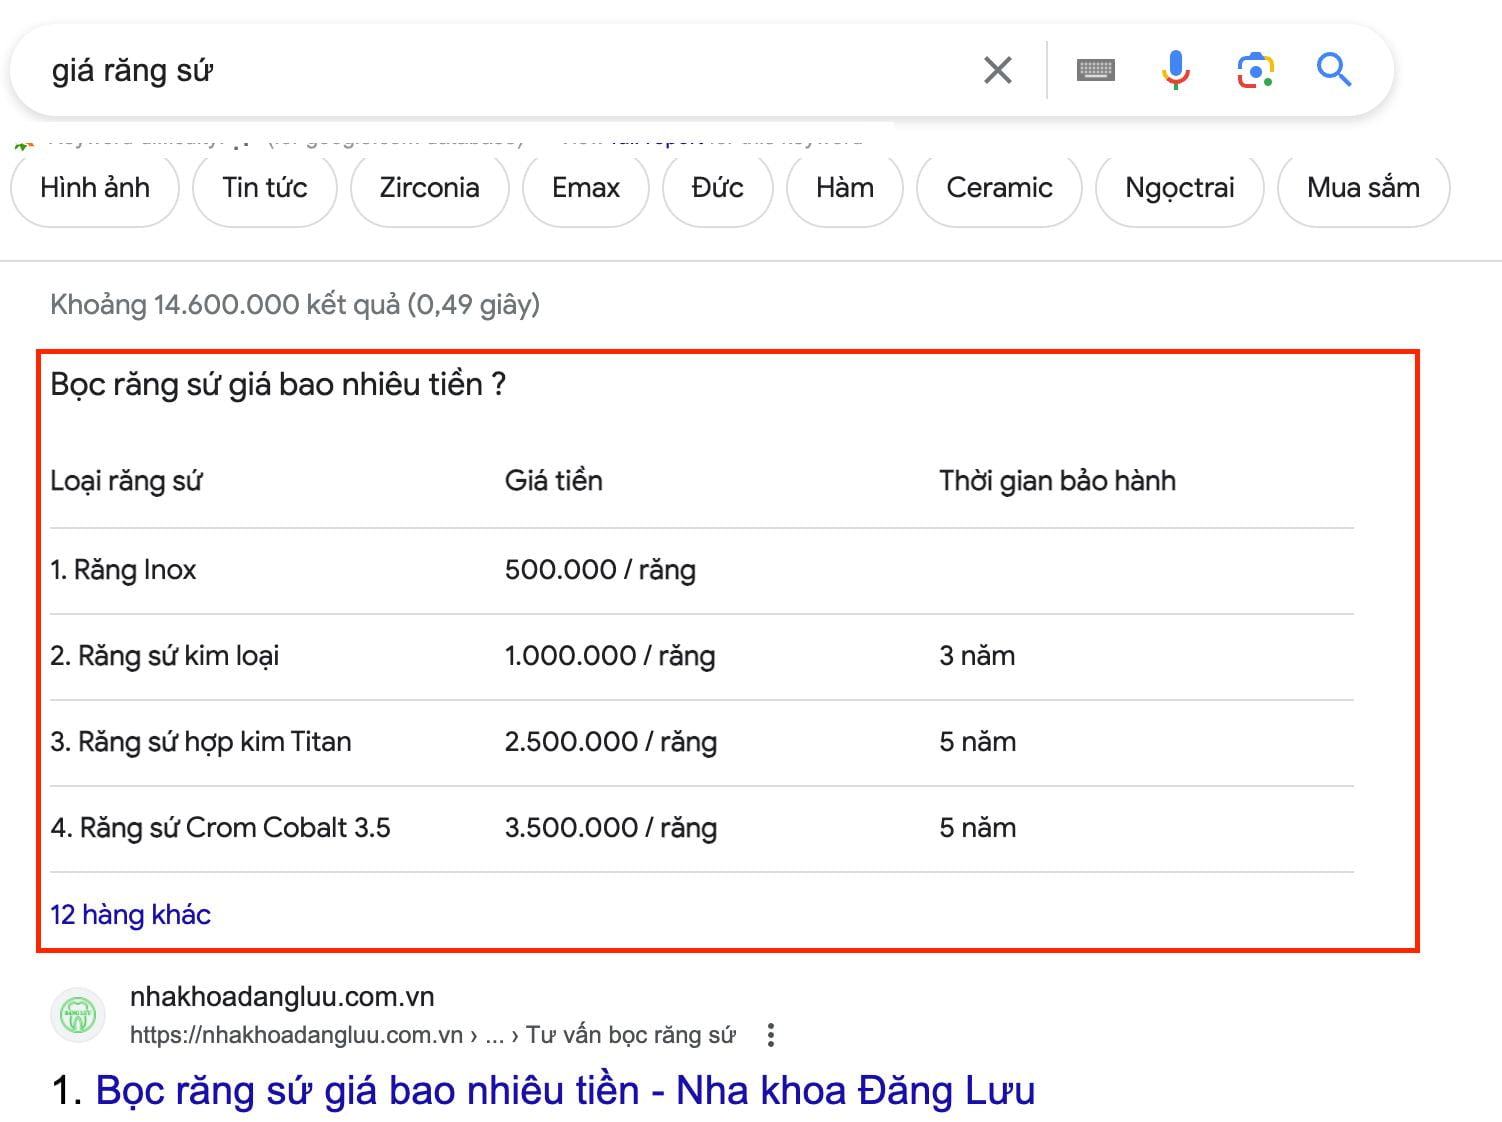Open the three-dot menu beside the result URL
Image resolution: width=1502 pixels, height=1122 pixels.
point(770,1035)
